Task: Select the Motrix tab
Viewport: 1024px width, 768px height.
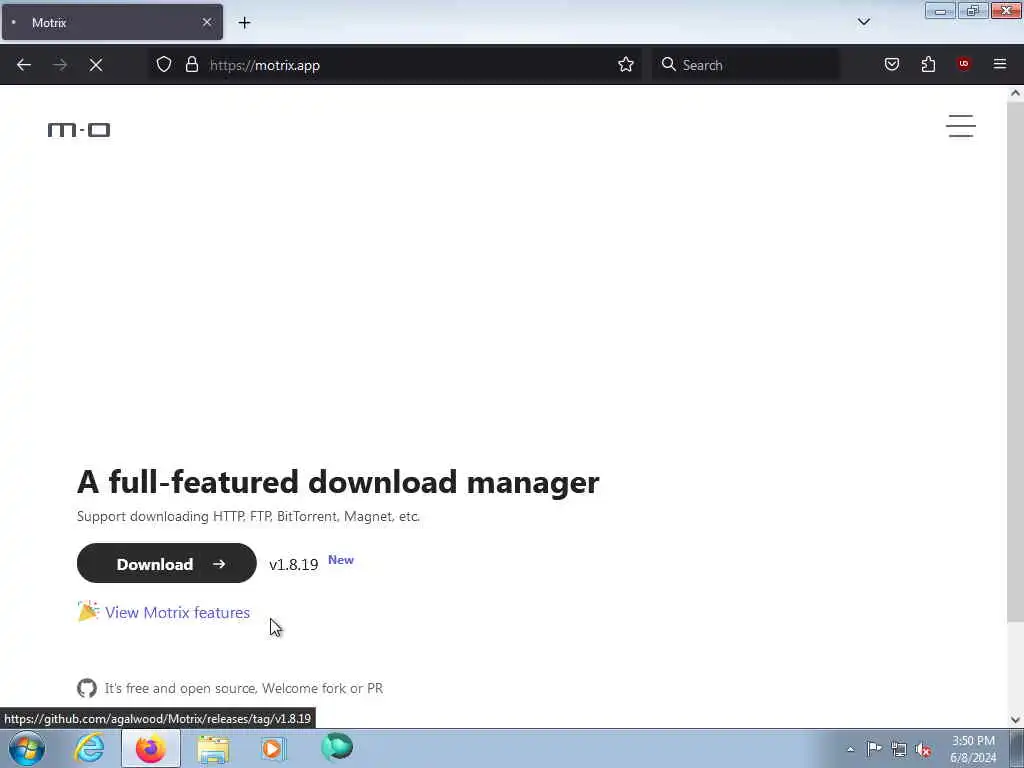Action: [112, 22]
